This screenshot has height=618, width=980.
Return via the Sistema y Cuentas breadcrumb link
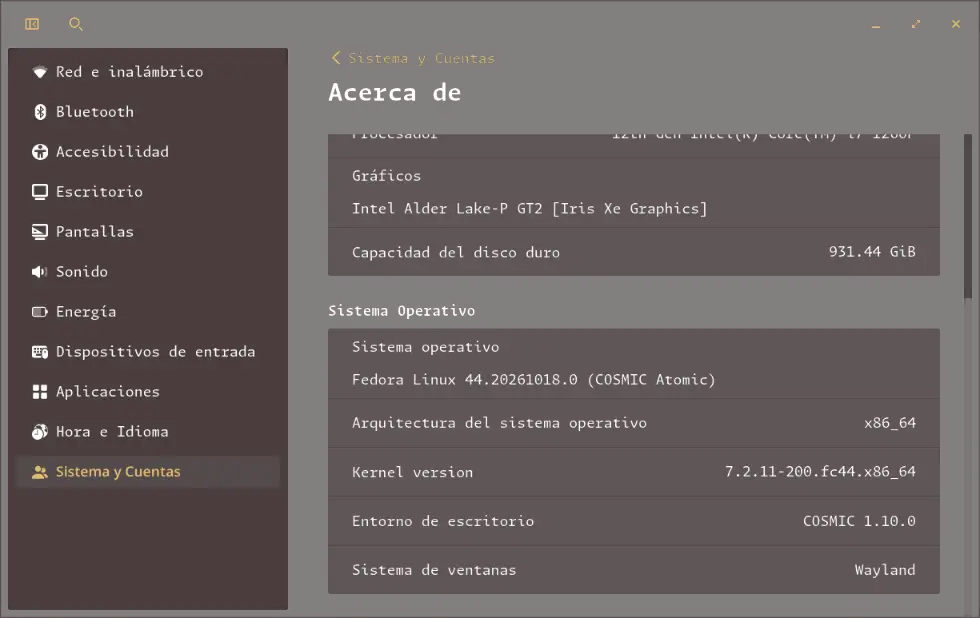click(421, 58)
